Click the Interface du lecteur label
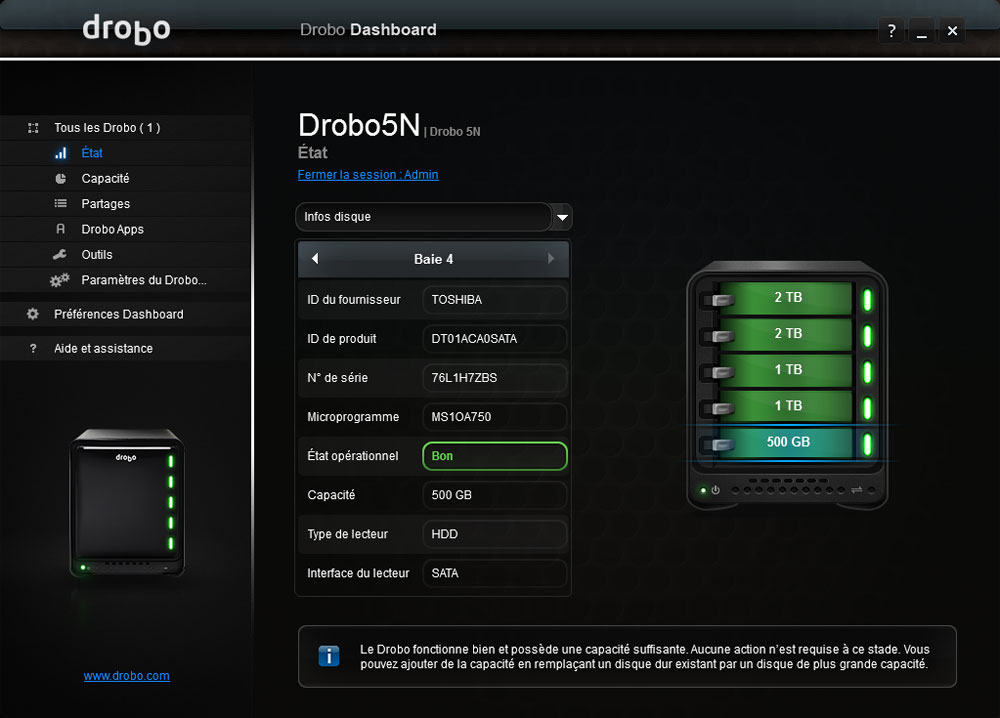Image resolution: width=1000 pixels, height=718 pixels. [358, 573]
